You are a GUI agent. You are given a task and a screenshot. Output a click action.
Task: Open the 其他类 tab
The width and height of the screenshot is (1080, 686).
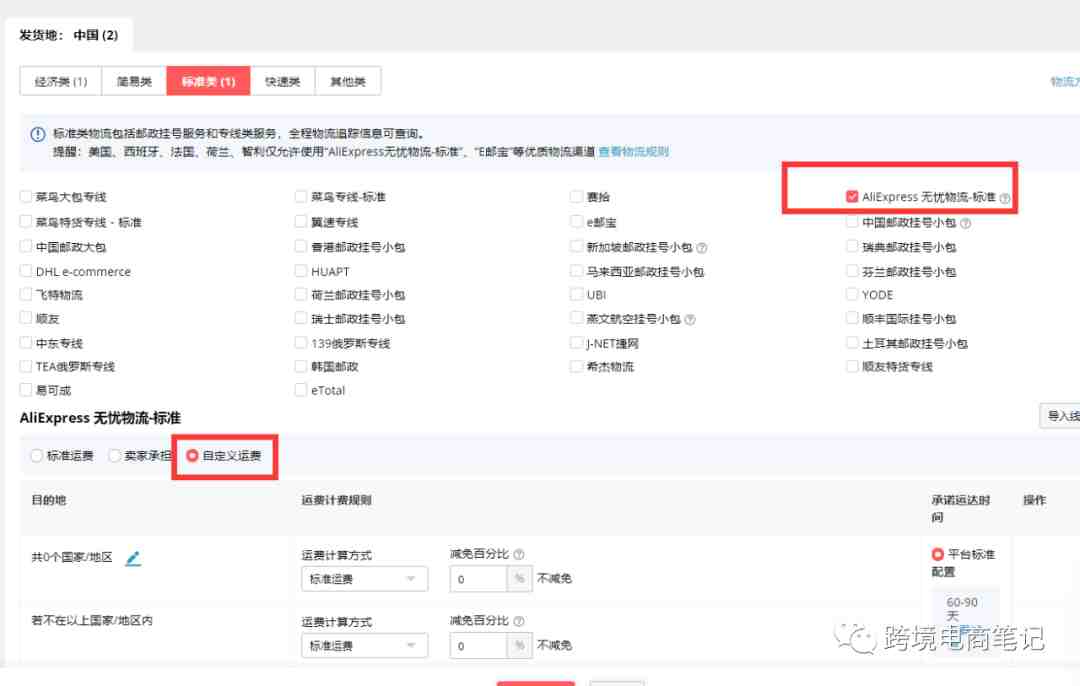coord(348,81)
